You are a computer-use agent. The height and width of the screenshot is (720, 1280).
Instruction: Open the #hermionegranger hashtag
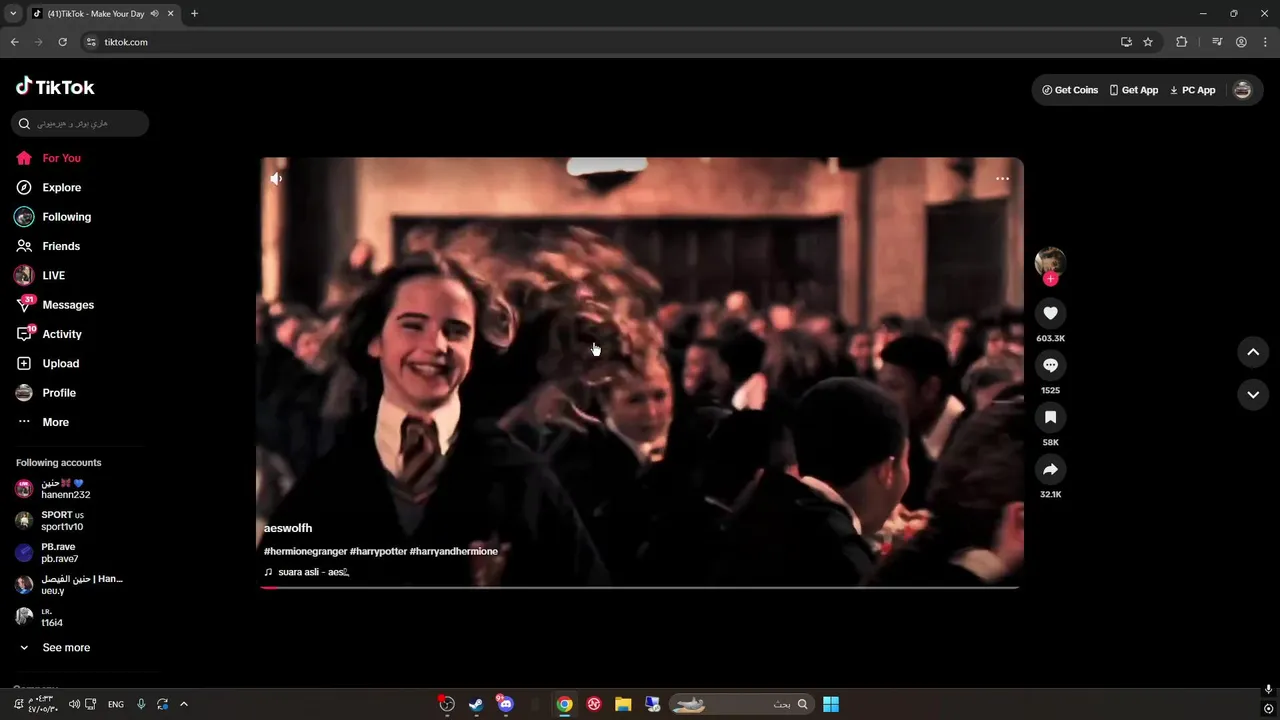305,551
